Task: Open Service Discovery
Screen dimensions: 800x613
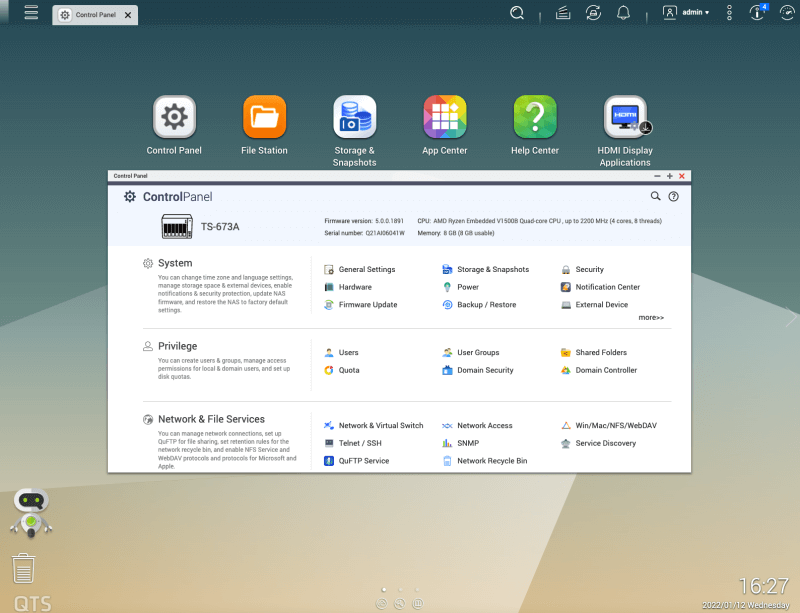Action: [x=598, y=443]
